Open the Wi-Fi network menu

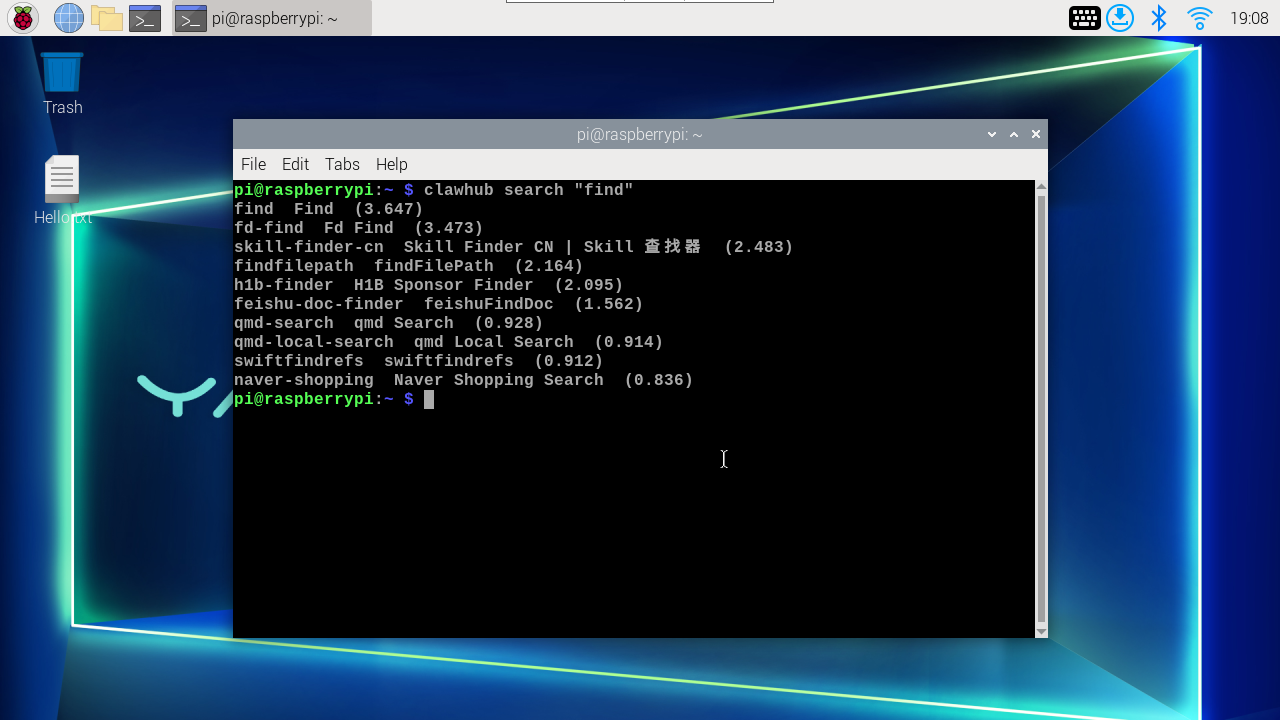point(1199,18)
